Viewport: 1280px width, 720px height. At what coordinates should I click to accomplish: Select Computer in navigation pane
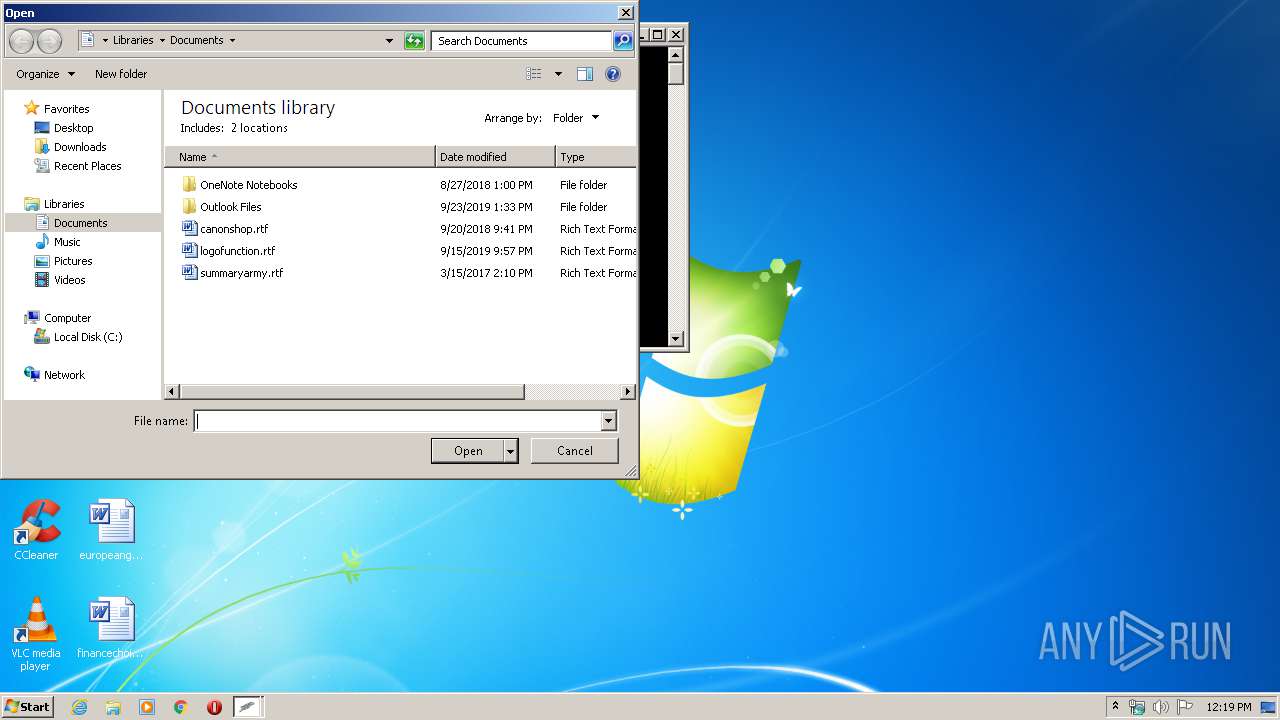pos(67,318)
